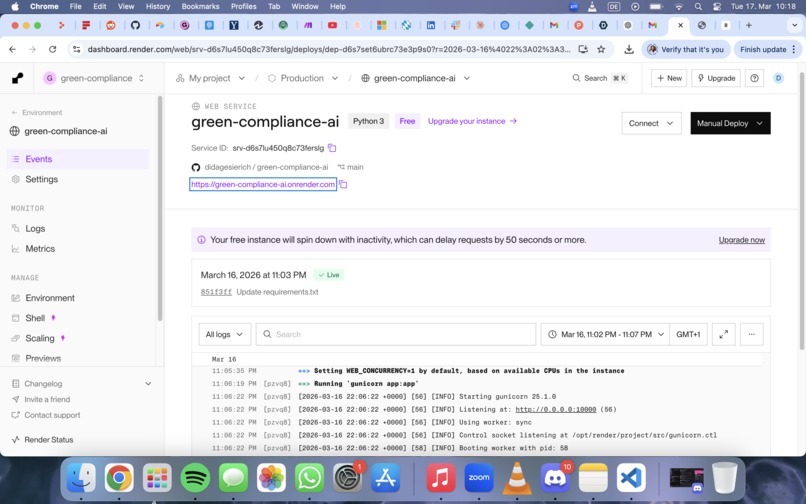Open Spotify from the dock
The height and width of the screenshot is (504, 806).
coord(195,478)
